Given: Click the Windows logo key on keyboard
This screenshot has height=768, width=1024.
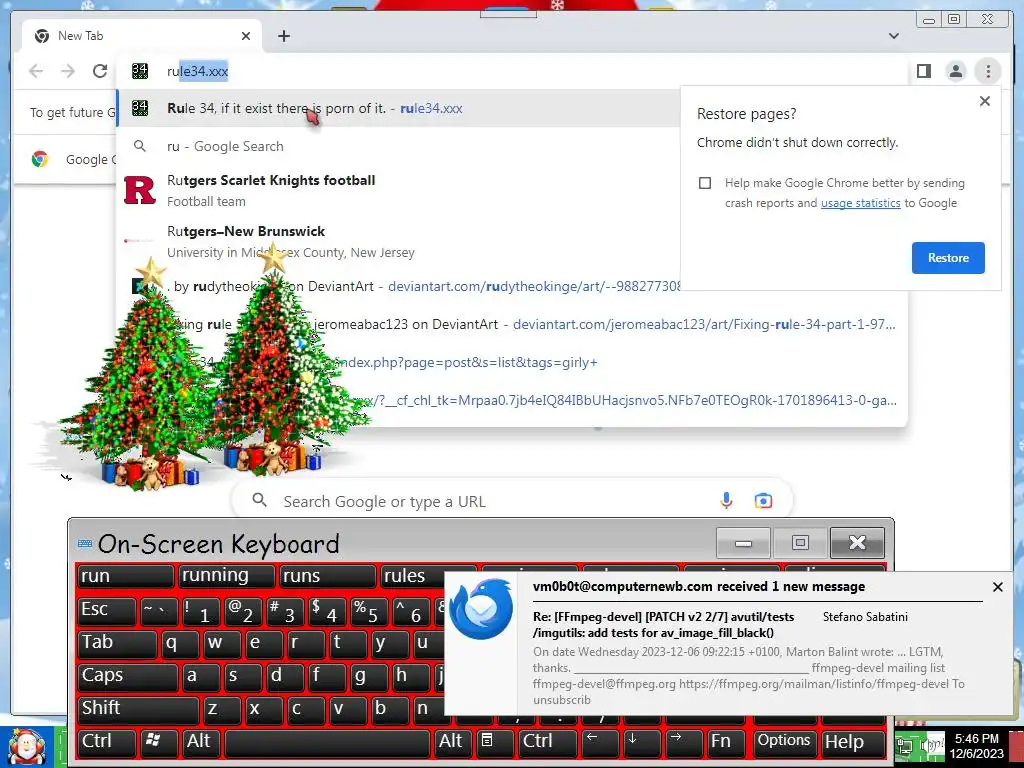Looking at the screenshot, I should point(157,742).
